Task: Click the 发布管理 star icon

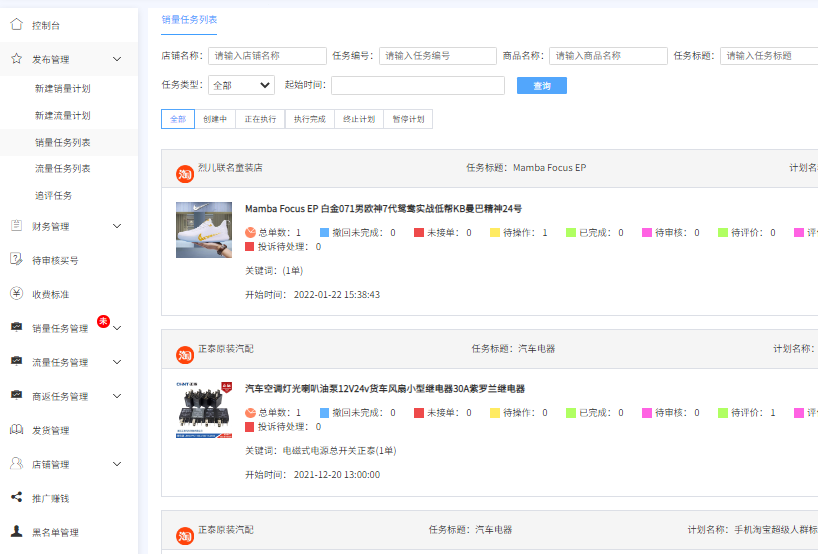Action: tap(16, 59)
